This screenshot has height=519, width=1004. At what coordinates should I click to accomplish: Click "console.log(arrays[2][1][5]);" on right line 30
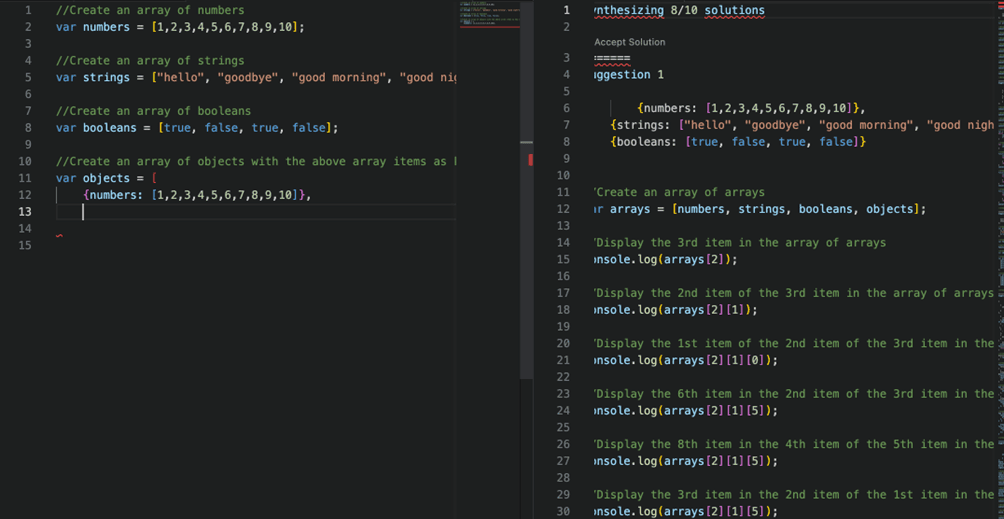(x=686, y=511)
